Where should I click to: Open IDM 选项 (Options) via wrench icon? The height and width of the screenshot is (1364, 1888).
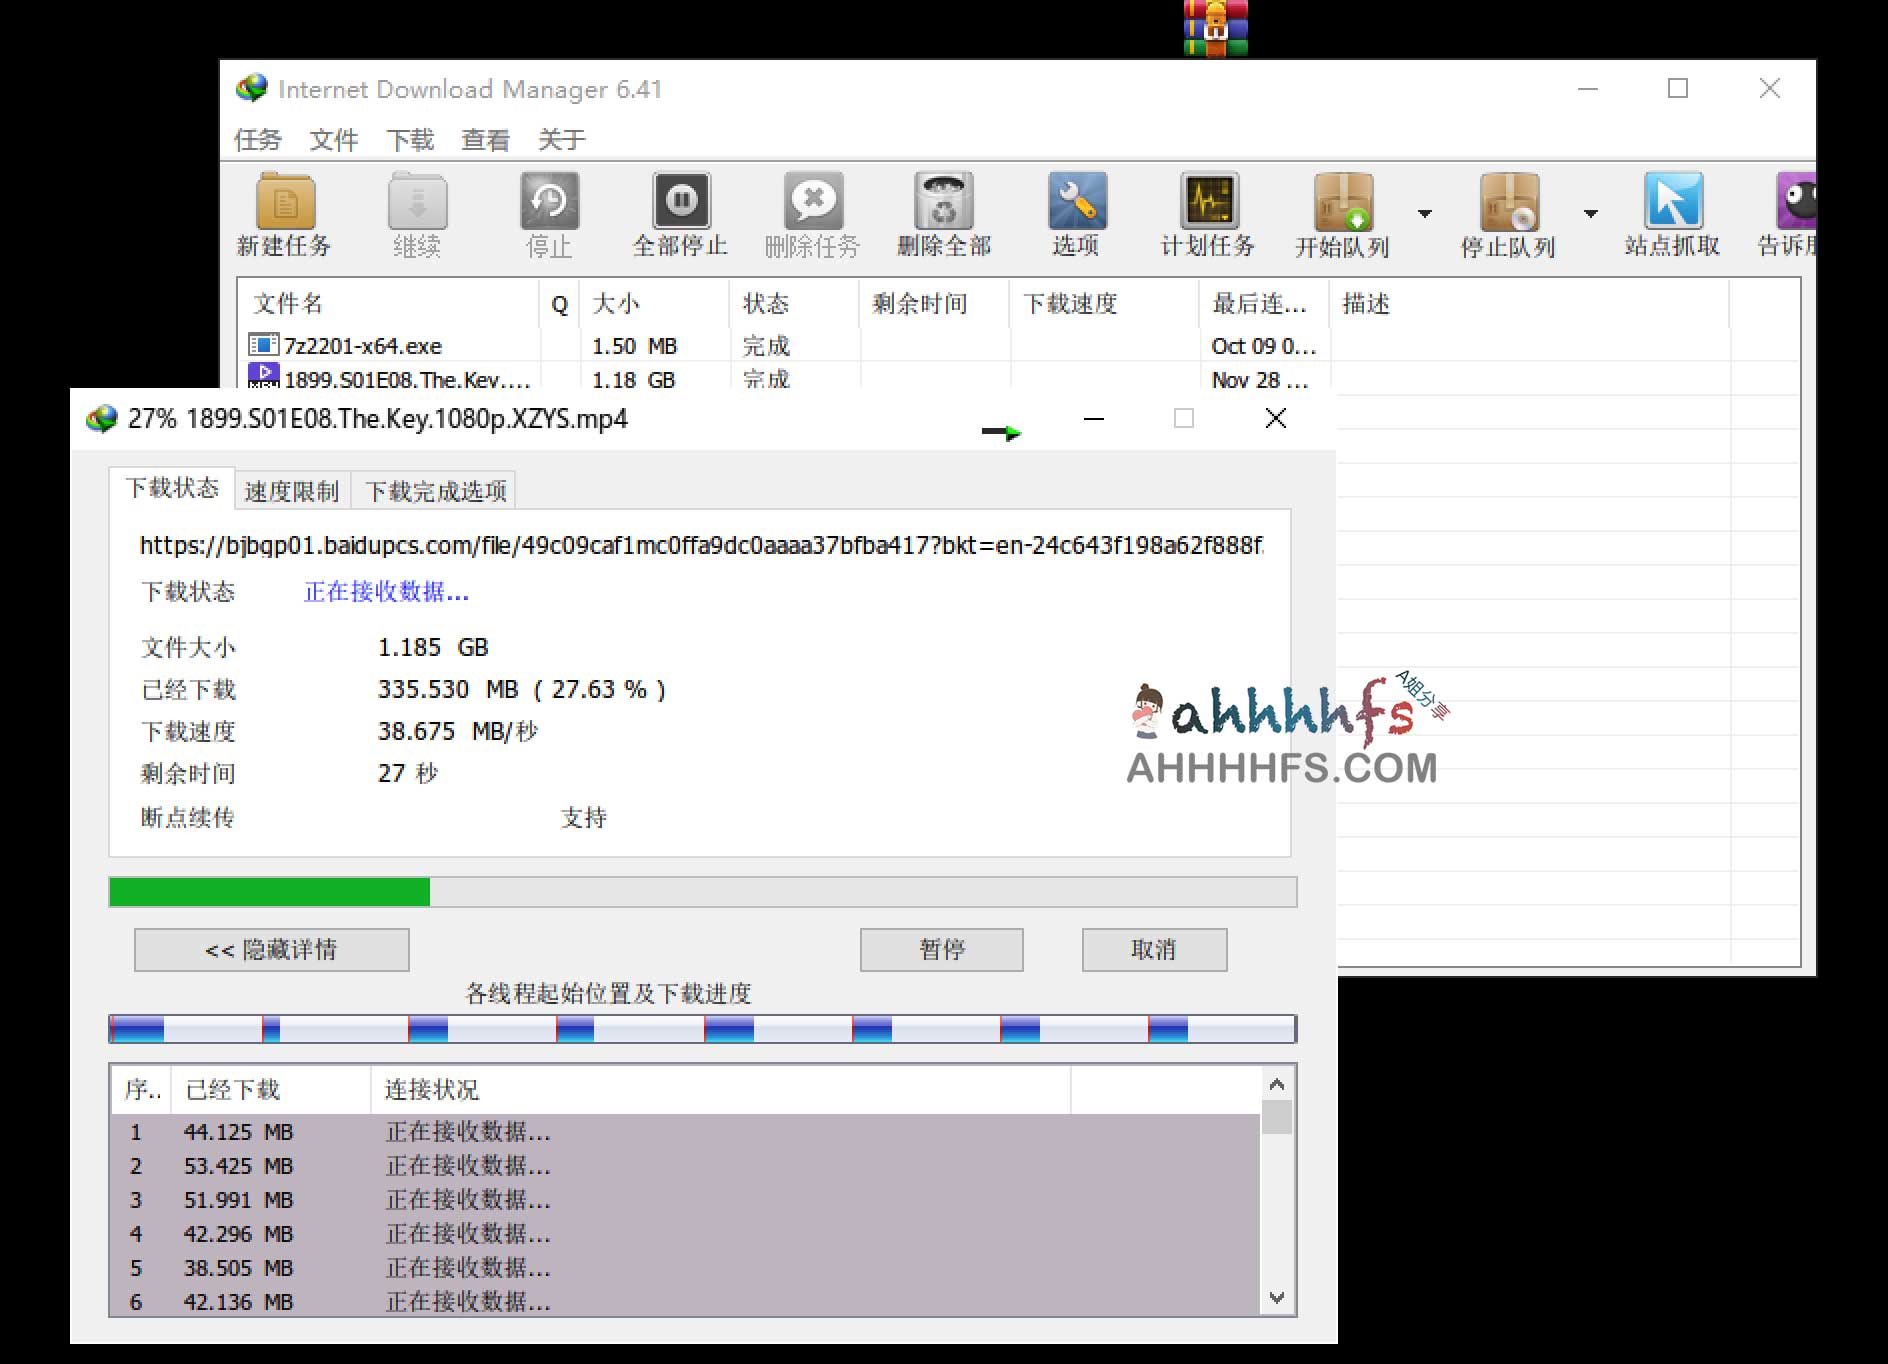(1076, 213)
